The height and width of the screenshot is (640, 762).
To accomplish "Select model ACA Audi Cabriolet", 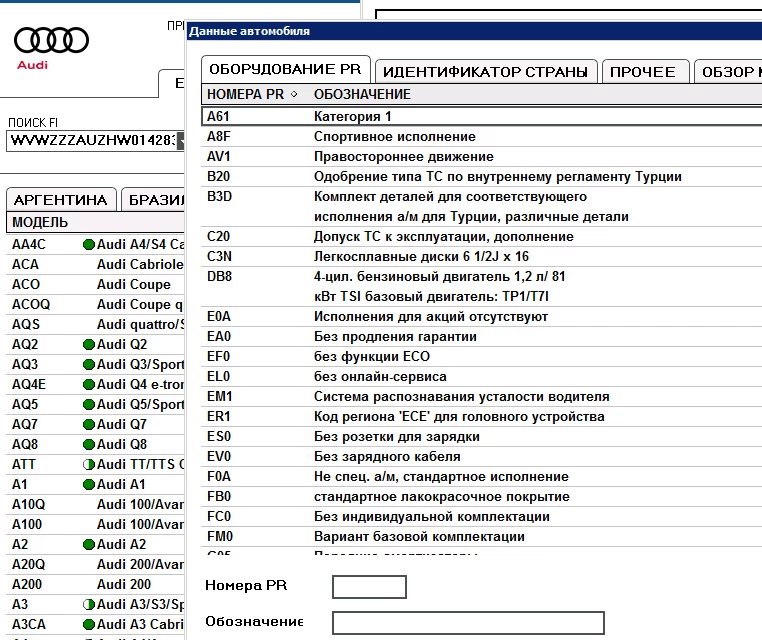I will coord(95,264).
